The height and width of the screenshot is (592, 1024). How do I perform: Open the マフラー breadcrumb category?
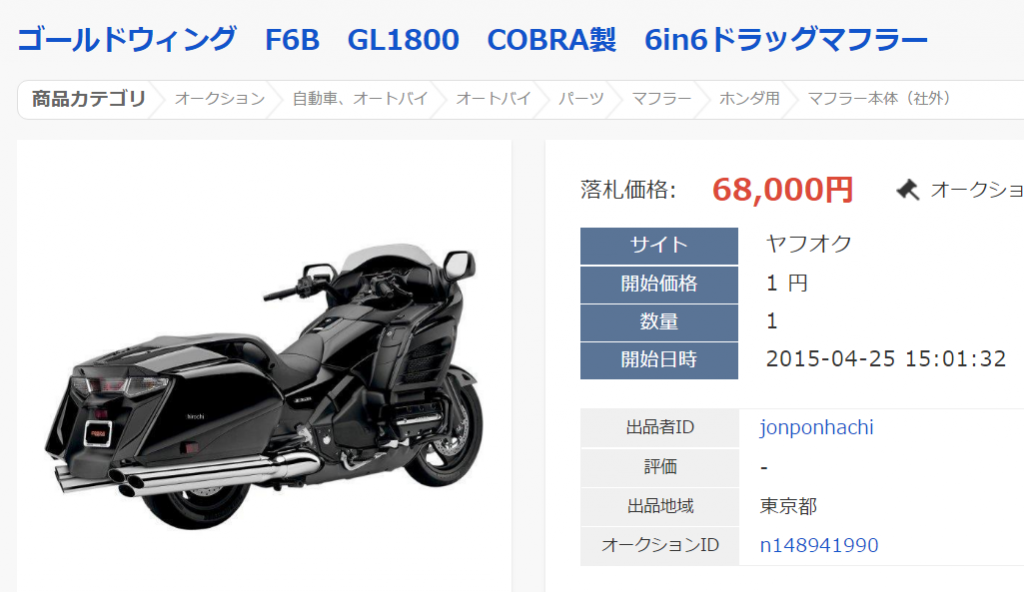pyautogui.click(x=662, y=99)
